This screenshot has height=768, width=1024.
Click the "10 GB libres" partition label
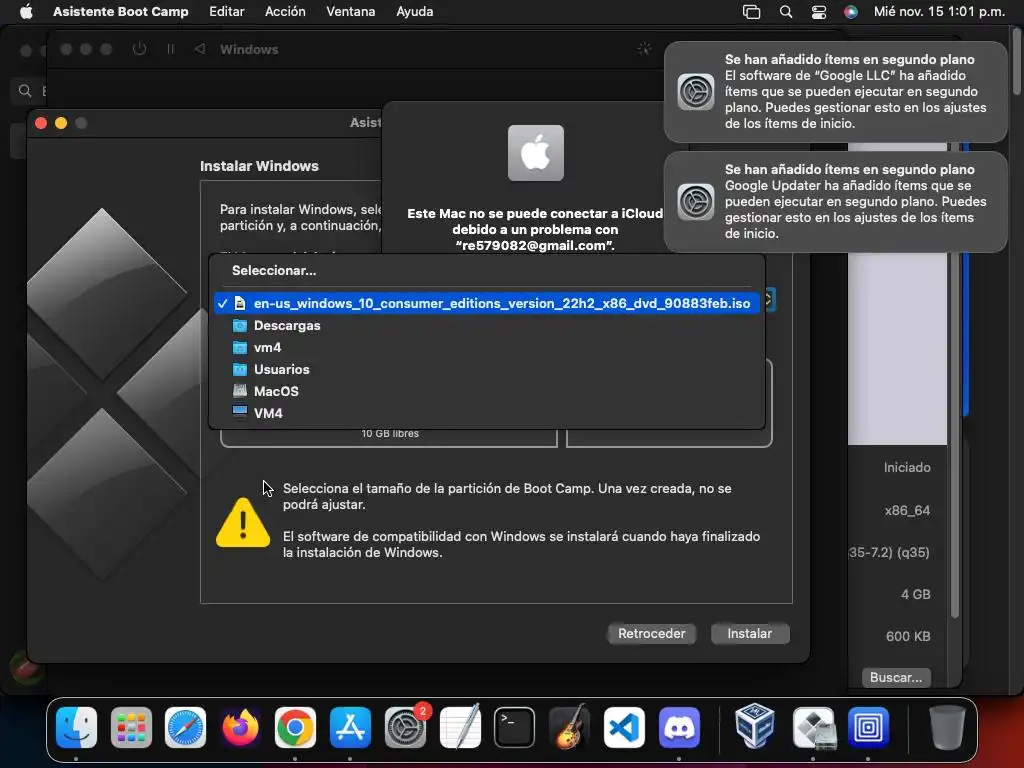coord(390,434)
